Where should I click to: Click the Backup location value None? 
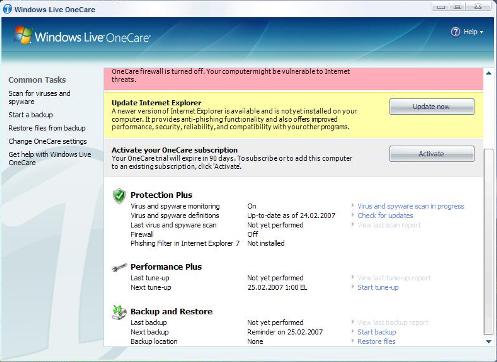[255, 341]
